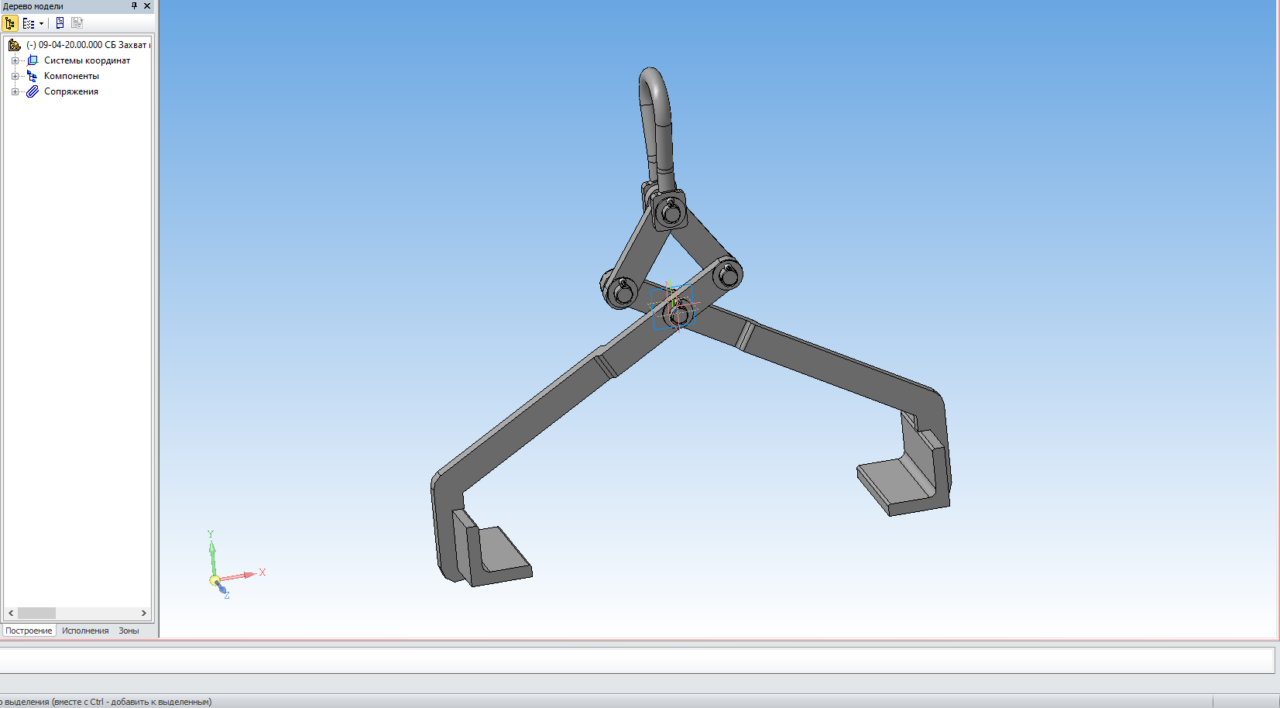Screen dimensions: 1280x708
Task: Switch to the Исполнения tab
Action: [85, 631]
